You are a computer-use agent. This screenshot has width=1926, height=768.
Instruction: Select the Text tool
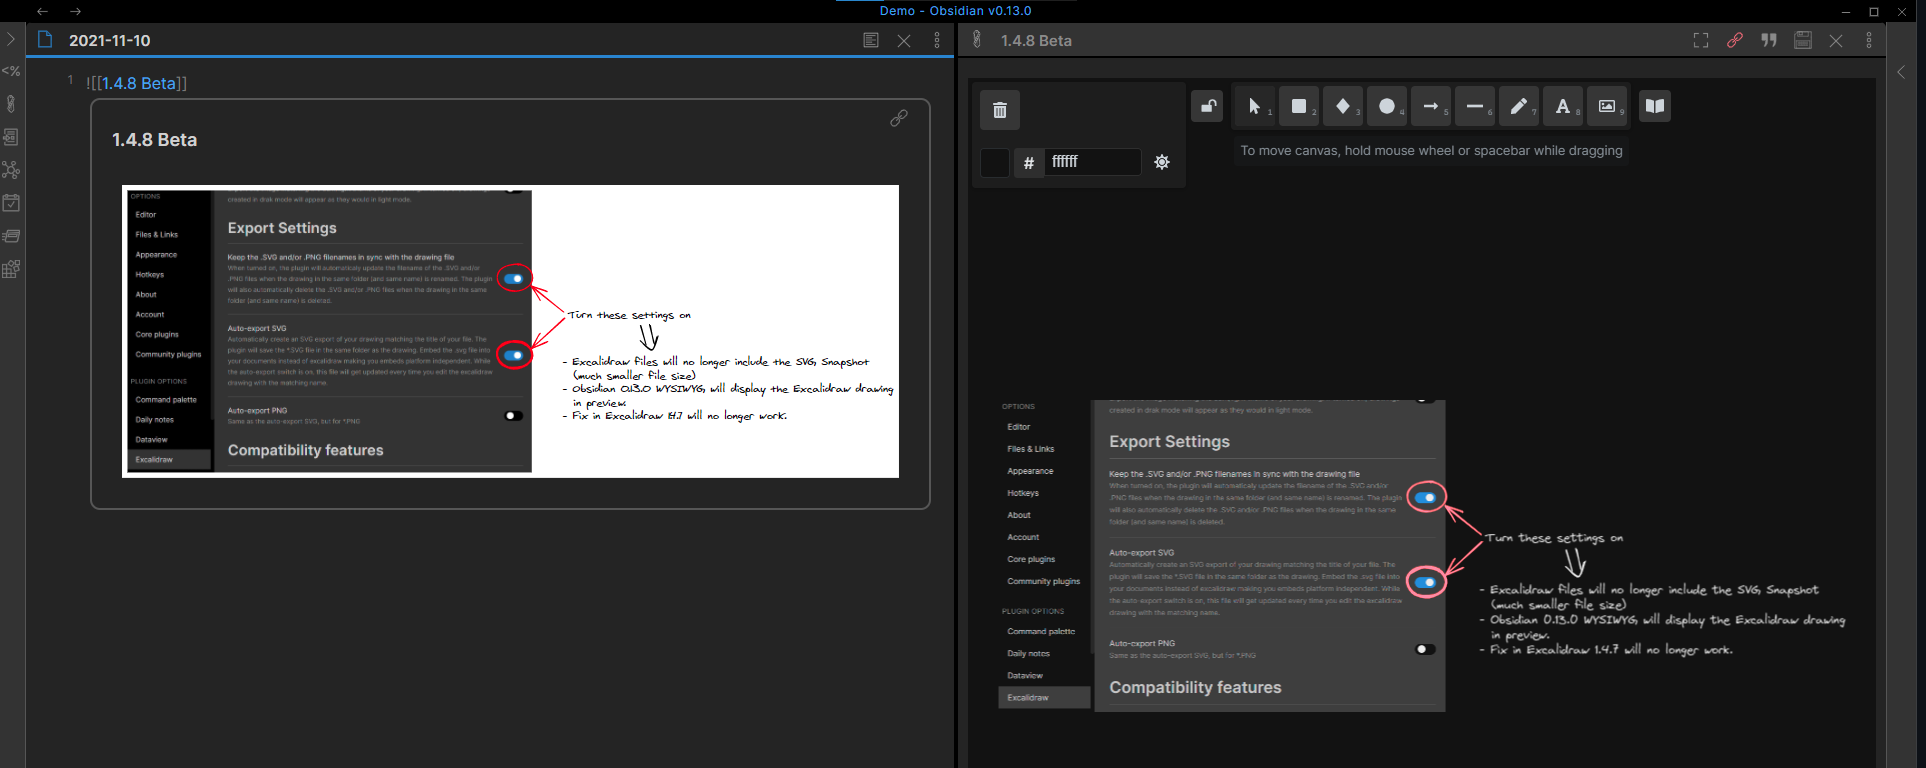pos(1563,106)
